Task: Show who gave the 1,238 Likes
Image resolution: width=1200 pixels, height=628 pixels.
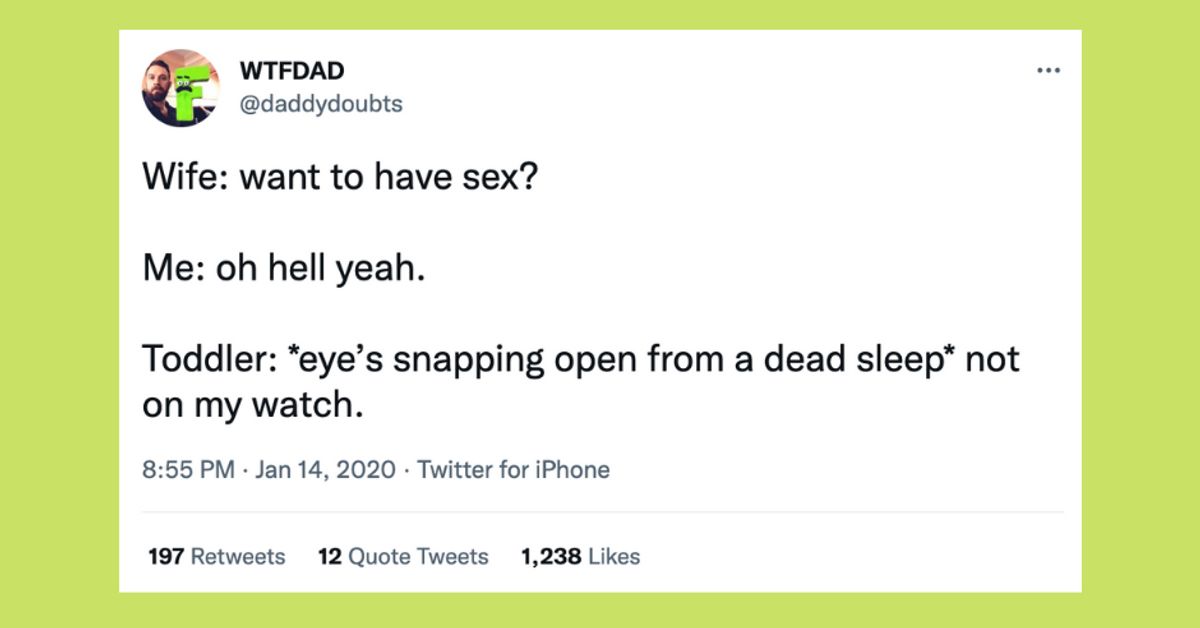Action: tap(580, 556)
